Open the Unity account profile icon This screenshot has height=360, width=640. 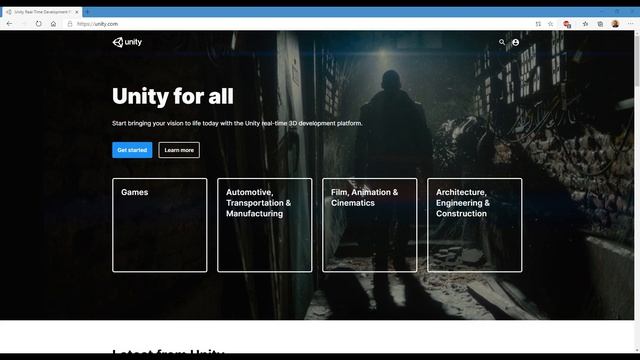[516, 42]
